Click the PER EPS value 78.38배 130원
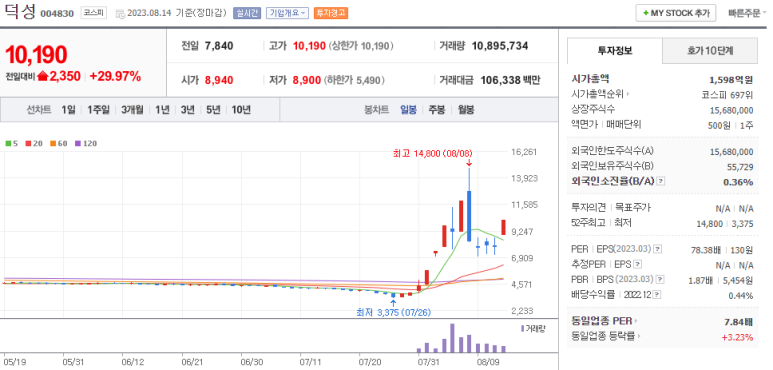This screenshot has height=370, width=773. click(x=722, y=250)
